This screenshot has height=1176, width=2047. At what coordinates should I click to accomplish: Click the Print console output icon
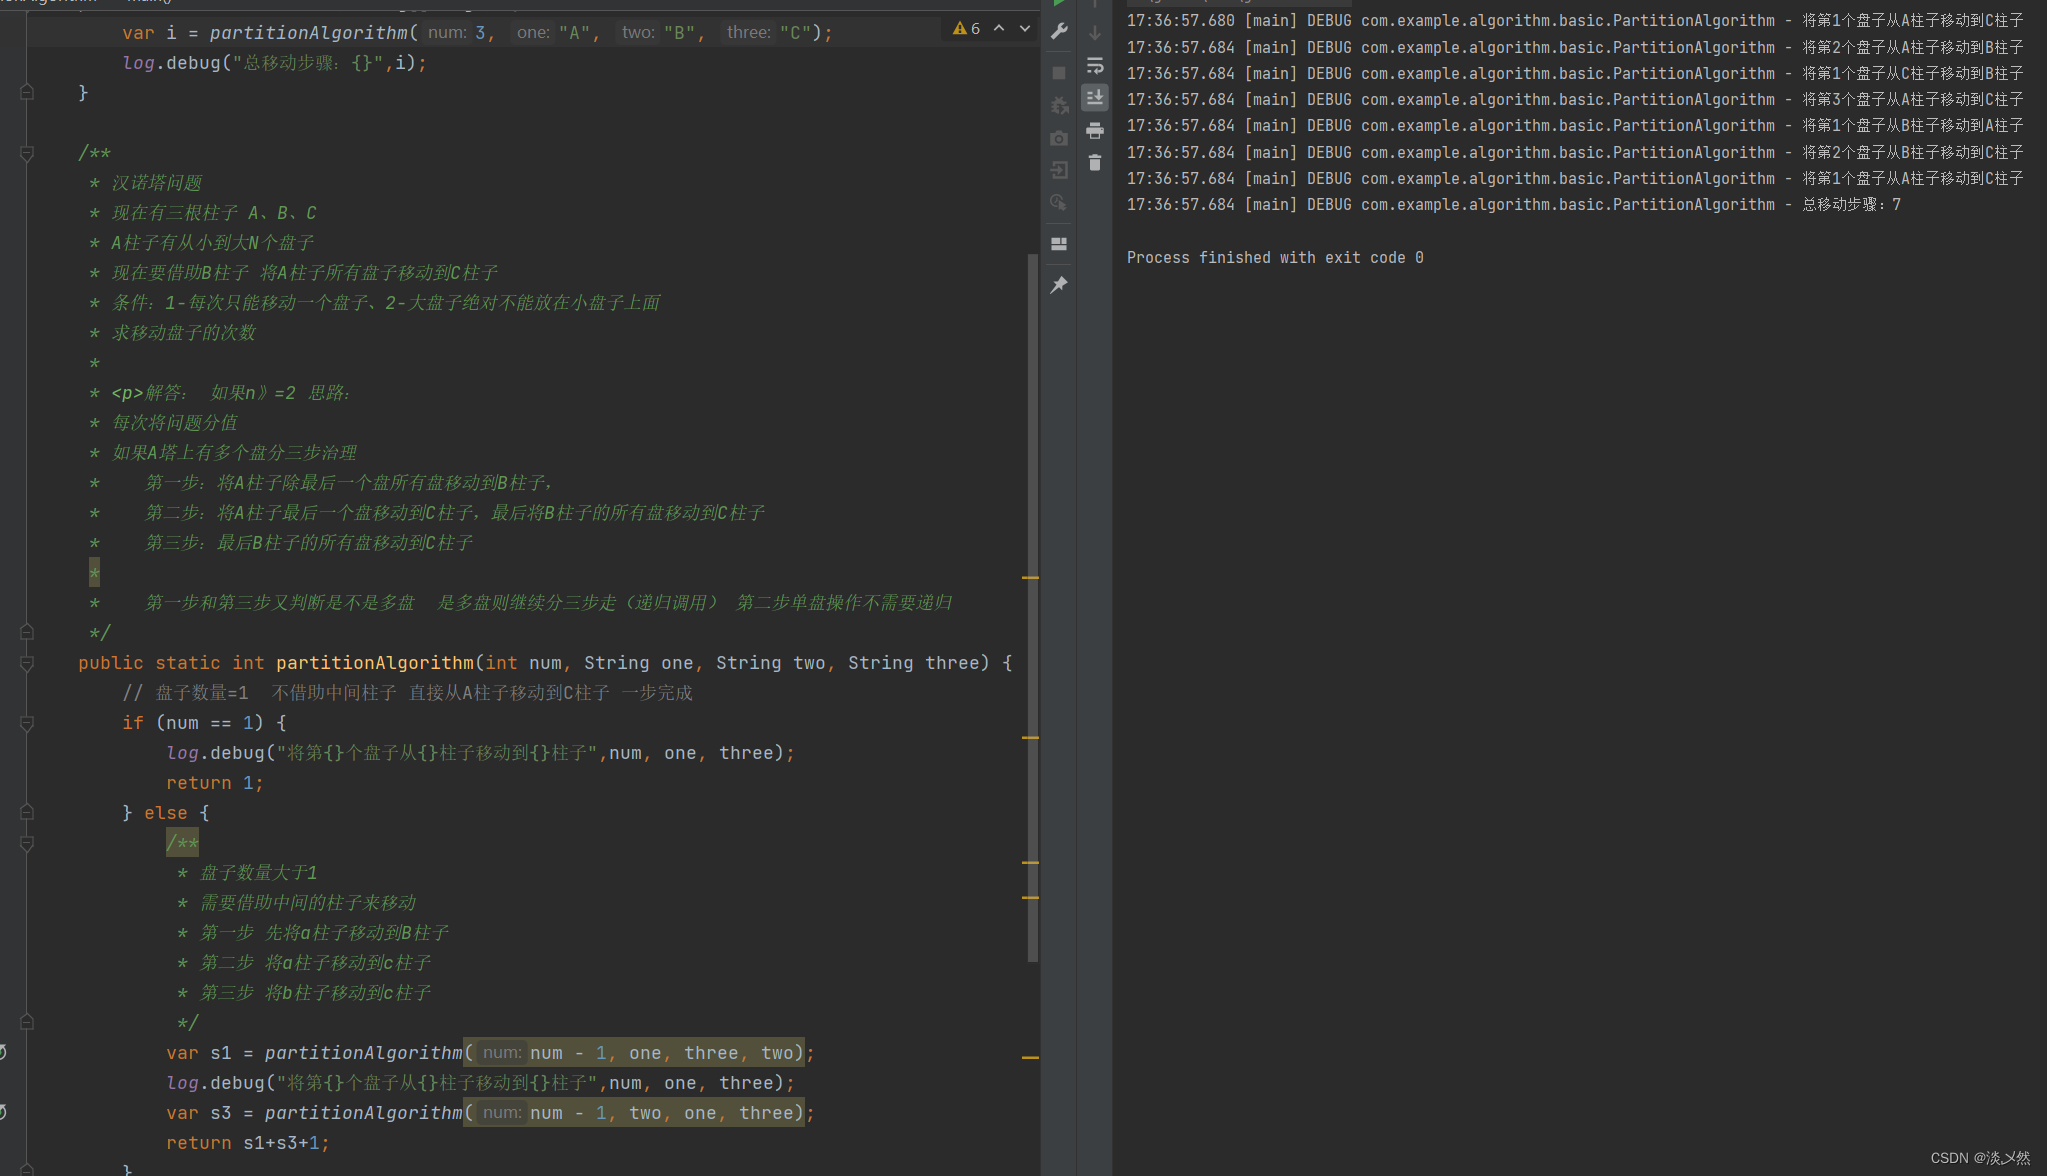click(x=1095, y=131)
